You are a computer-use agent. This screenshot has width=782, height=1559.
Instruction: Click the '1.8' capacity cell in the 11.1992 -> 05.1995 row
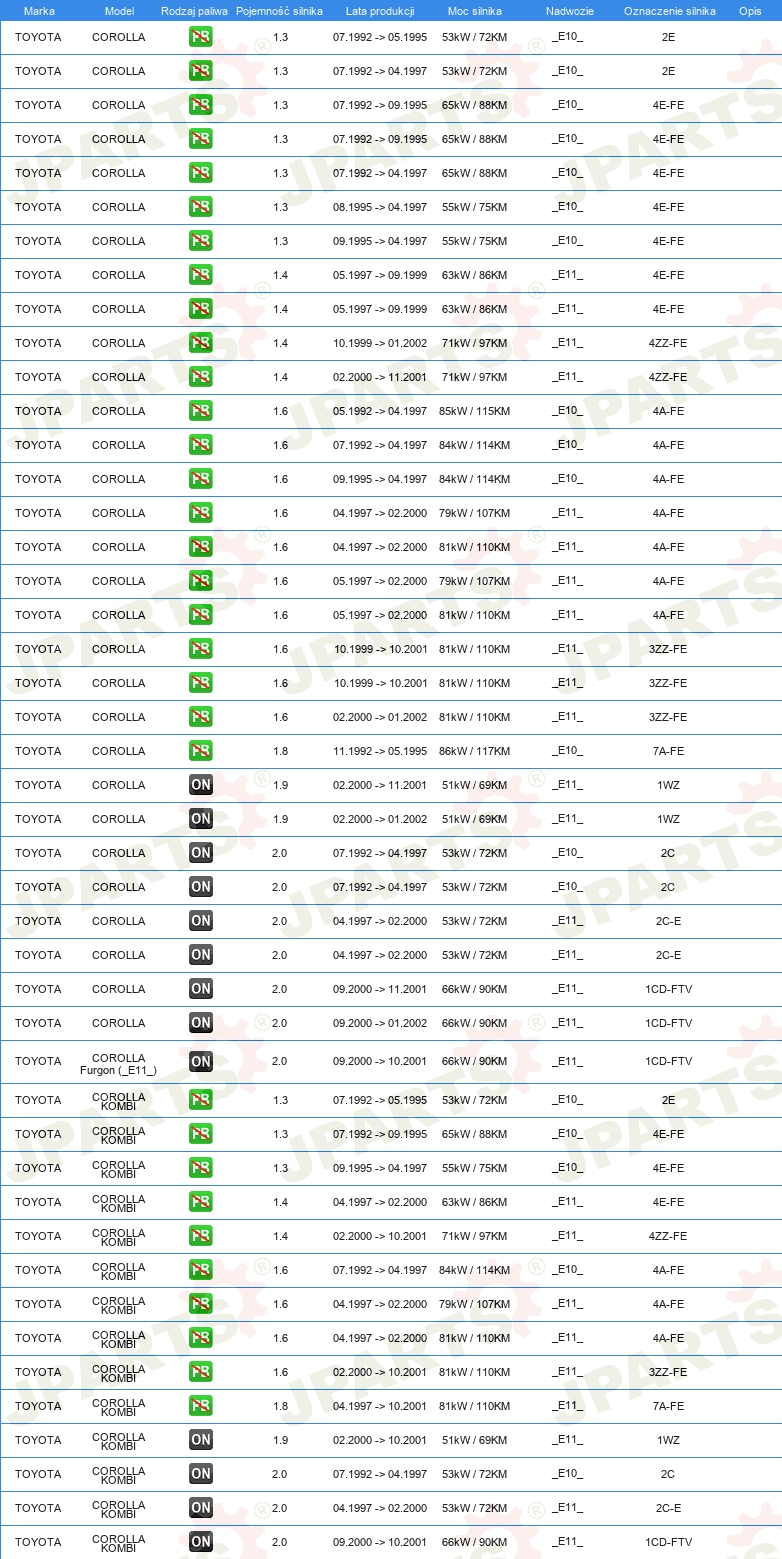(280, 751)
